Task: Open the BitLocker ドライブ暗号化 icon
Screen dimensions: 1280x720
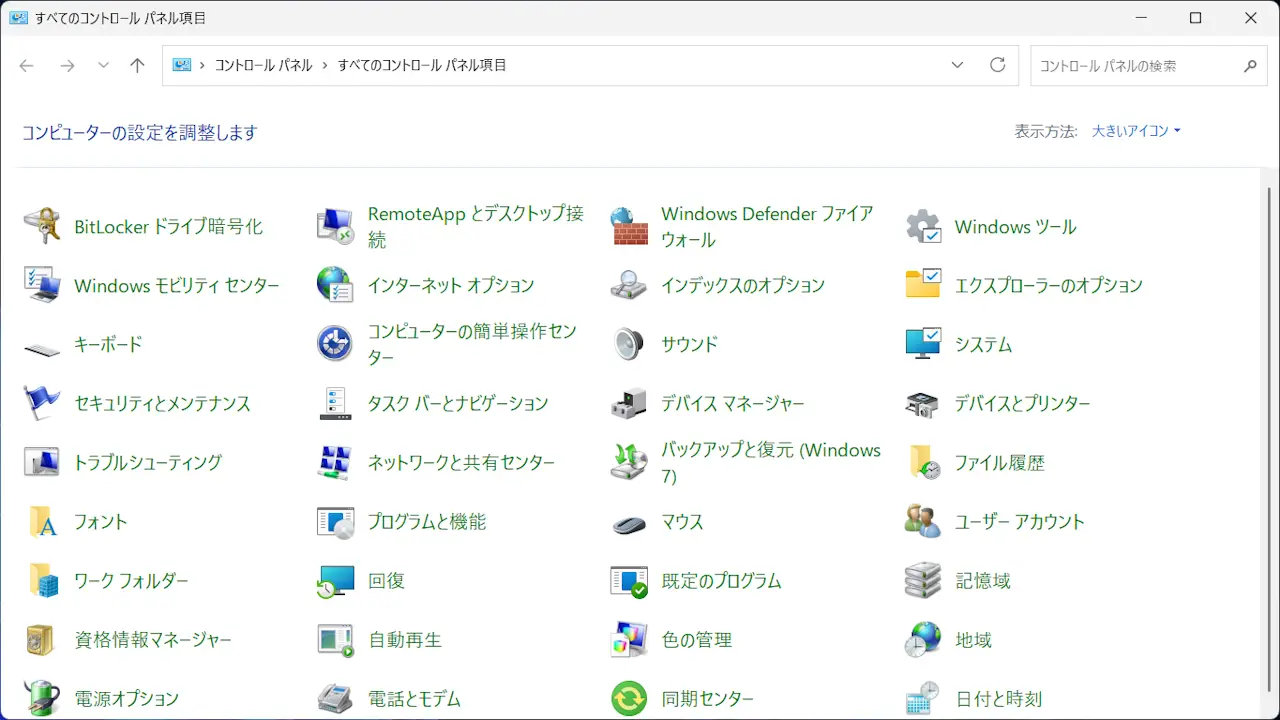Action: tap(42, 227)
